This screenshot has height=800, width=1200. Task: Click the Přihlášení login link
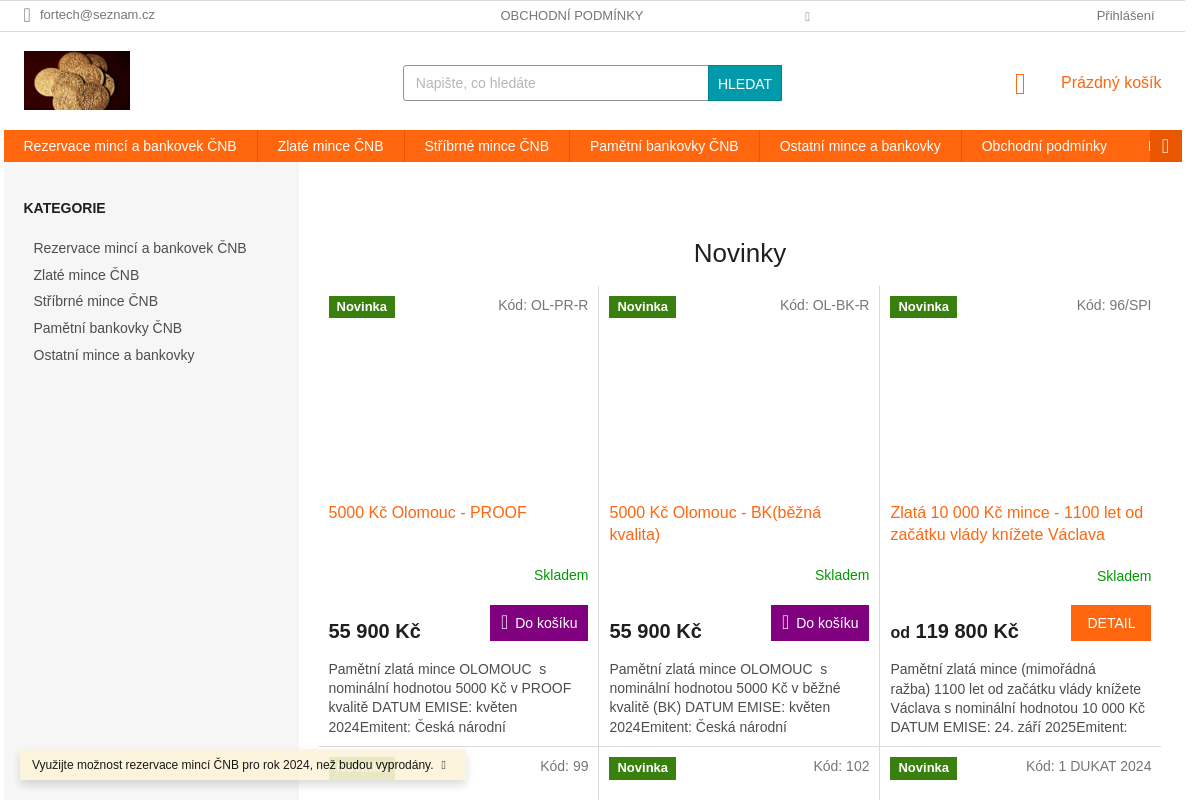pyautogui.click(x=1125, y=15)
